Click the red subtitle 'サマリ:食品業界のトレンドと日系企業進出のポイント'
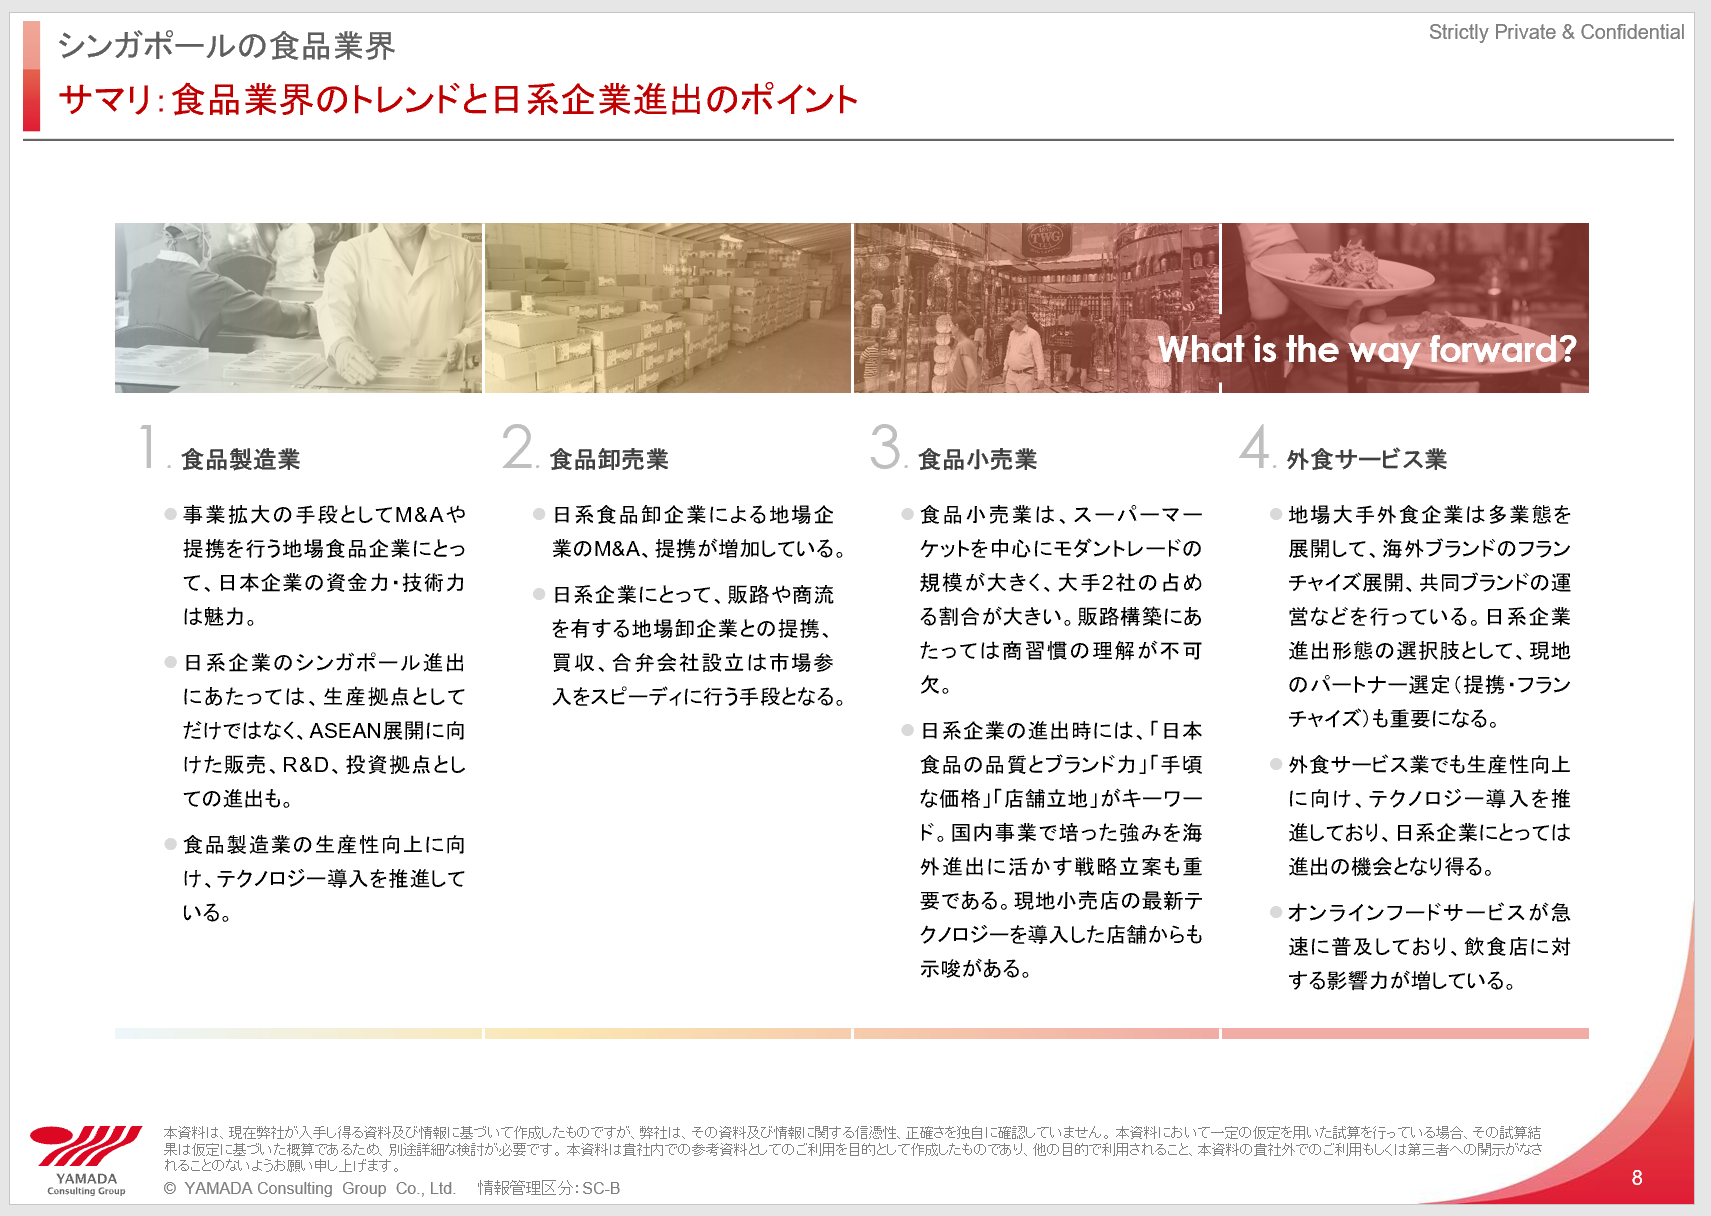The image size is (1711, 1216). click(458, 99)
